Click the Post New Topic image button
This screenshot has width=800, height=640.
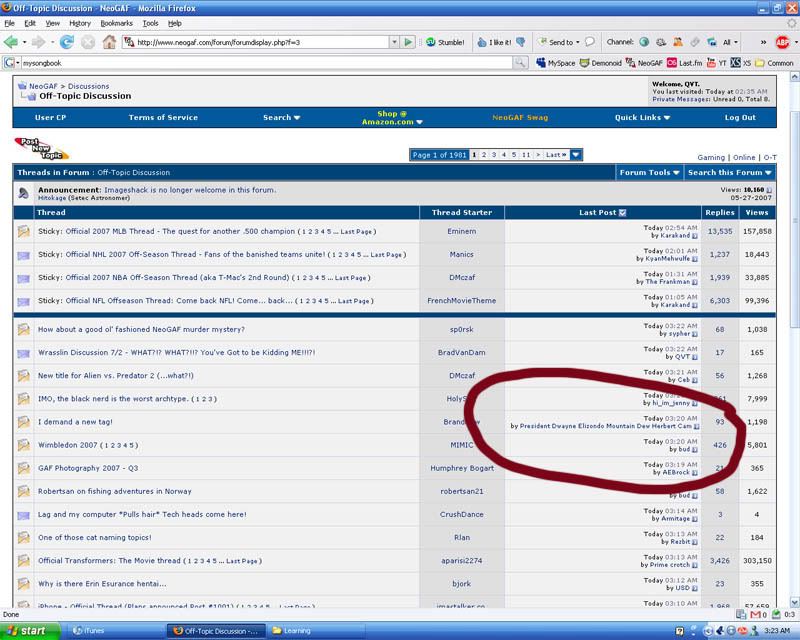click(41, 148)
